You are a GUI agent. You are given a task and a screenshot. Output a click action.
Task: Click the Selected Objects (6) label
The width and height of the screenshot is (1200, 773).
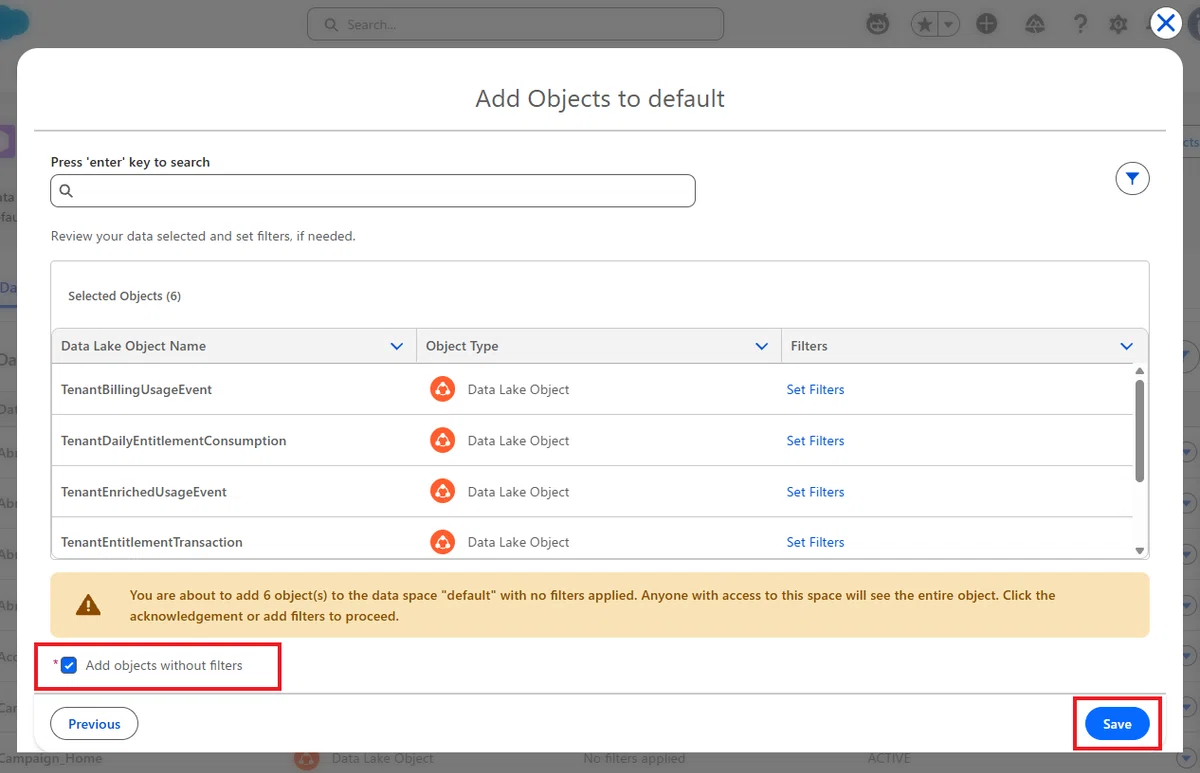(x=124, y=296)
